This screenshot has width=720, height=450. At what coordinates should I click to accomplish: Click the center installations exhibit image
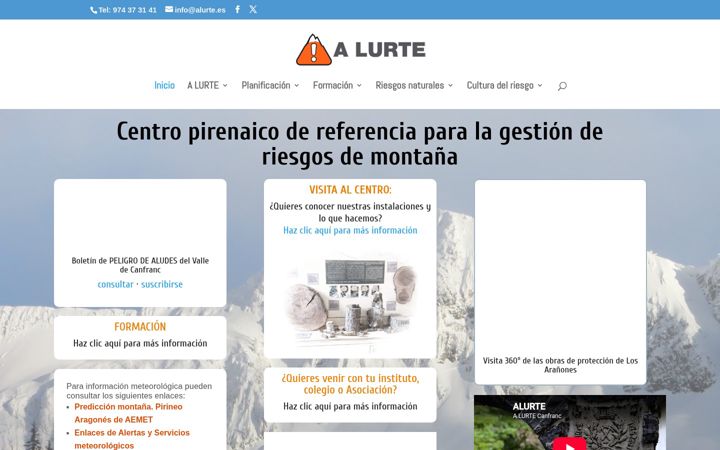click(x=350, y=301)
